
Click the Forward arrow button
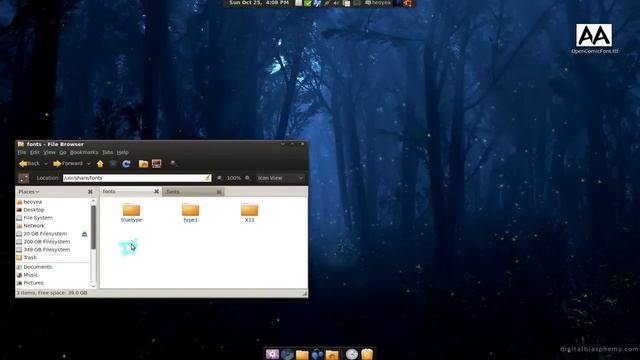68,164
